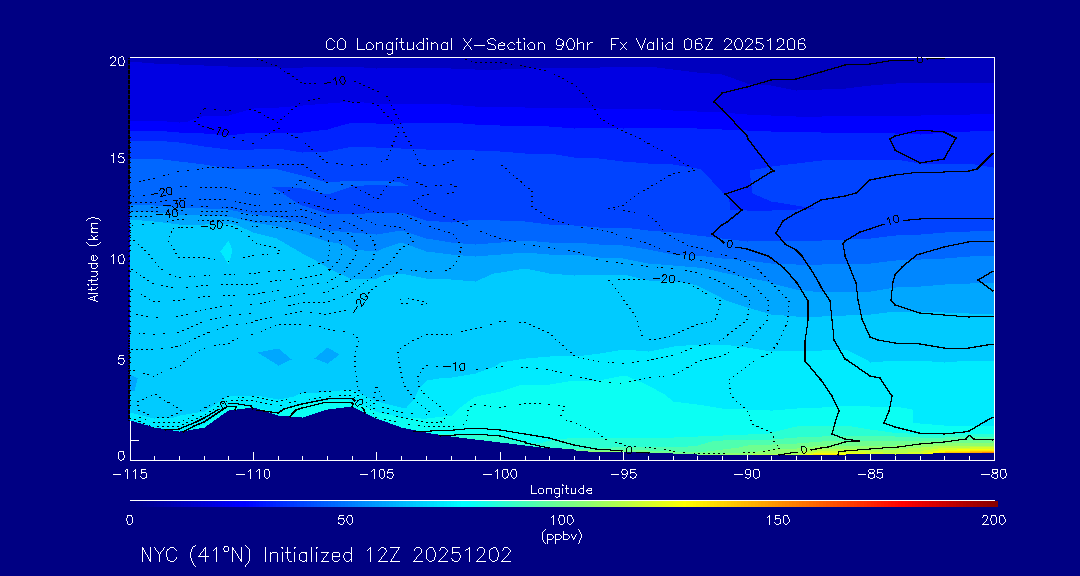Select the 15 tick label on altitude axis
Viewport: 1080px width, 576px height.
(117, 158)
